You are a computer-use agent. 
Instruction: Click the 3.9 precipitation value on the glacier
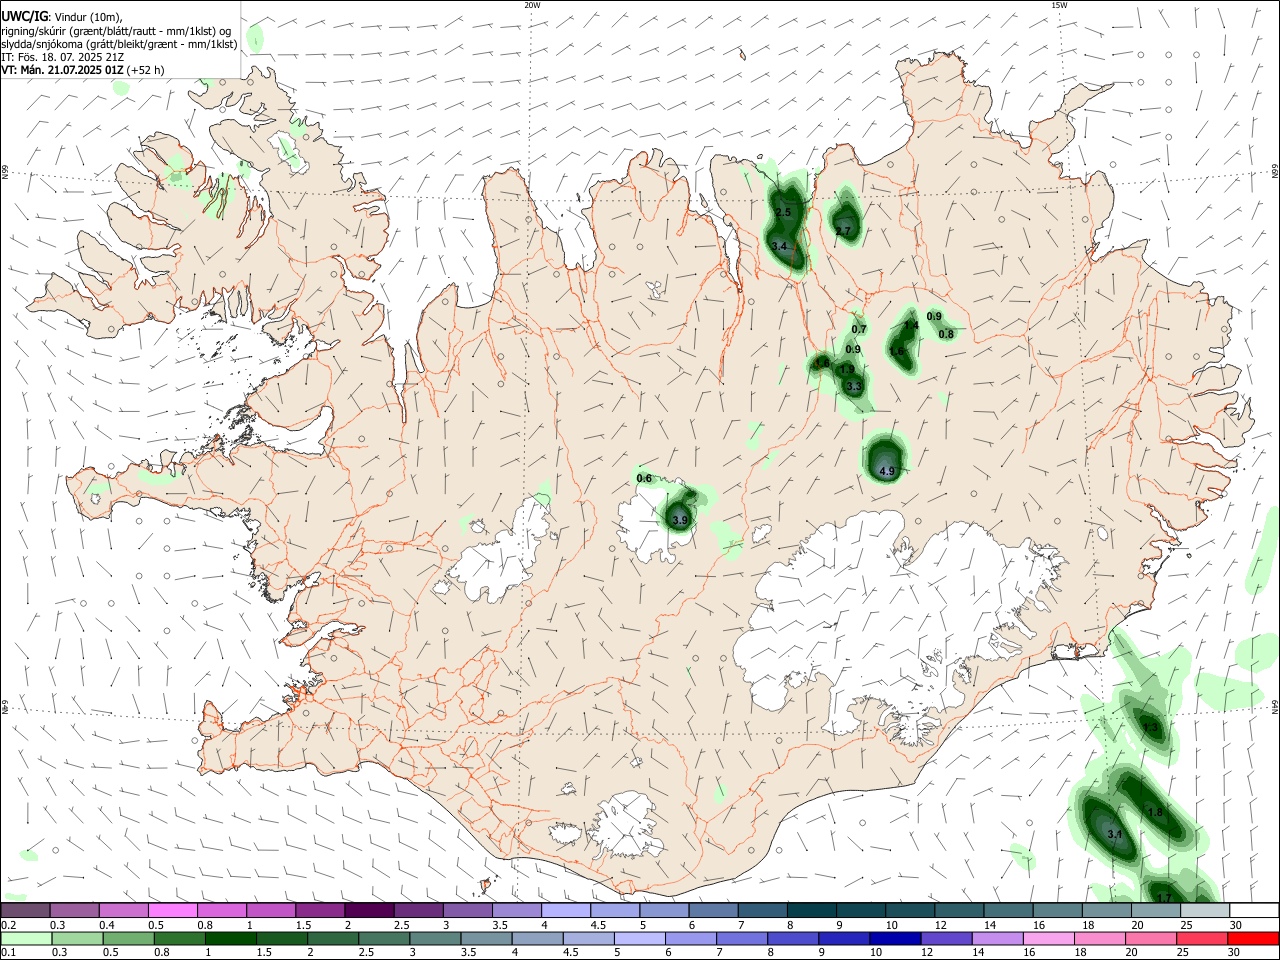point(680,521)
